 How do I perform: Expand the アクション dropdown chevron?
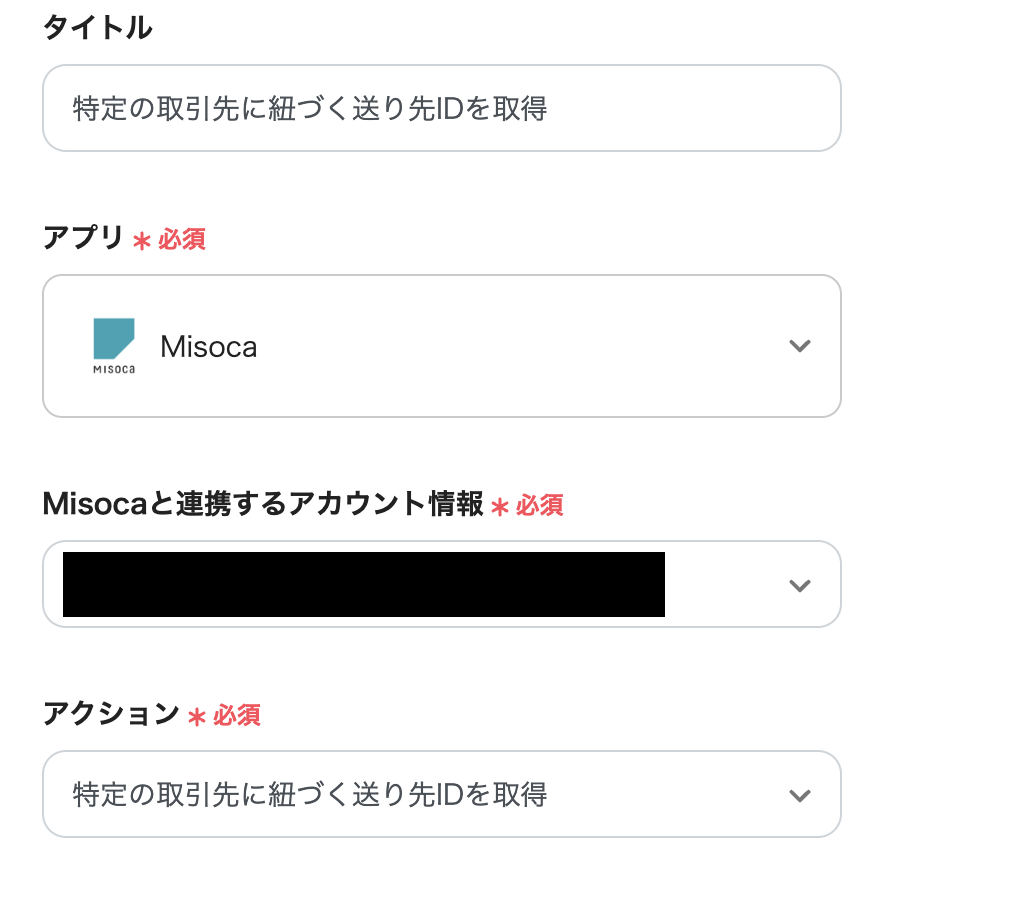(799, 795)
